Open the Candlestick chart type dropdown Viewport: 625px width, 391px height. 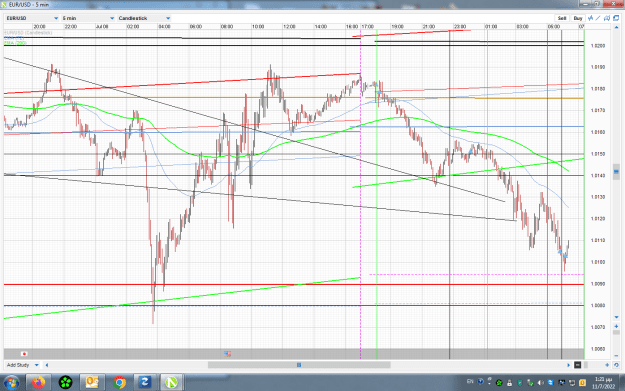point(144,18)
